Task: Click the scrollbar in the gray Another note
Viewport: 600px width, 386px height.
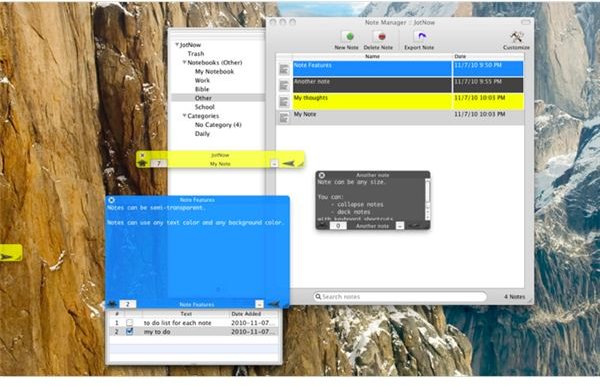Action: click(x=427, y=200)
